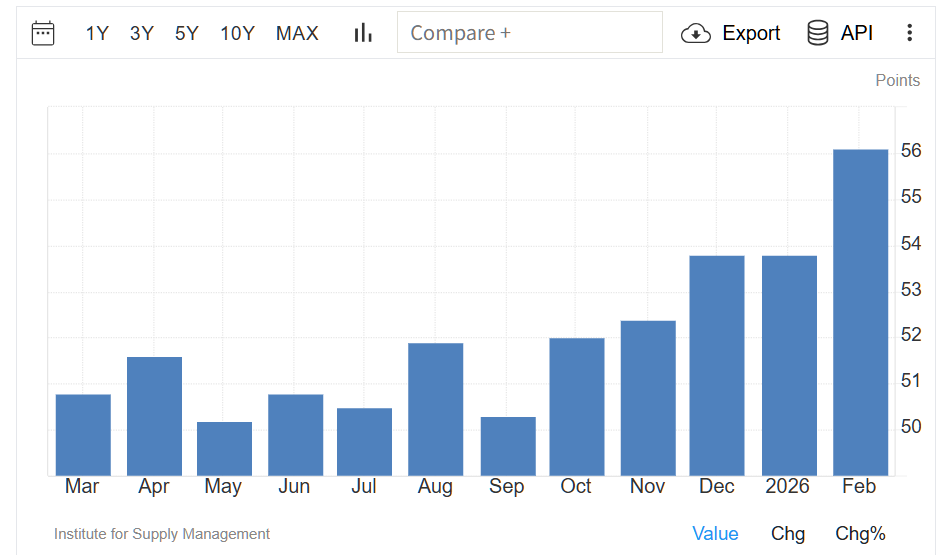Switch to 5Y time range

(187, 33)
